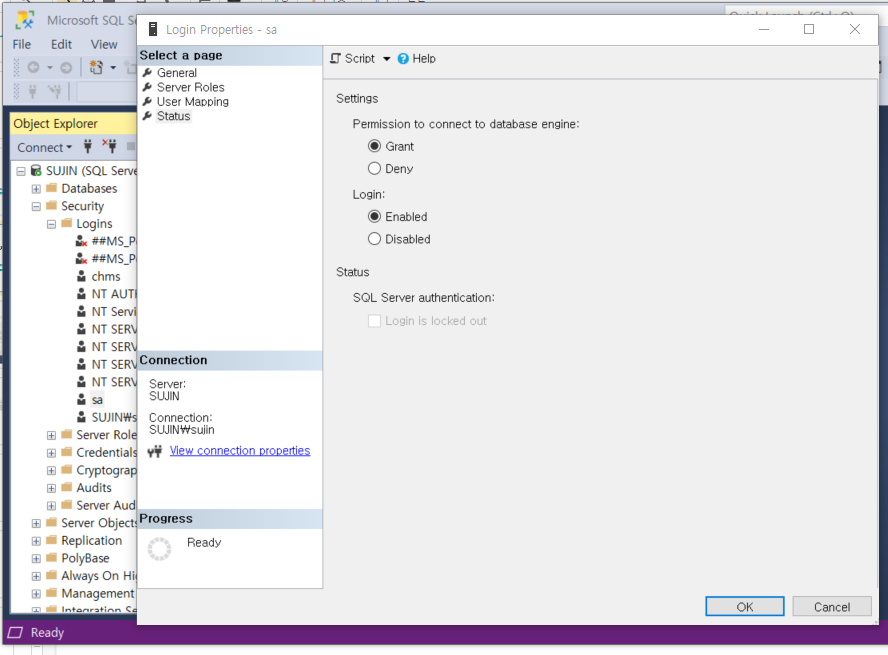Click the first ##MS_P disabled login icon
The width and height of the screenshot is (888, 655).
[82, 241]
